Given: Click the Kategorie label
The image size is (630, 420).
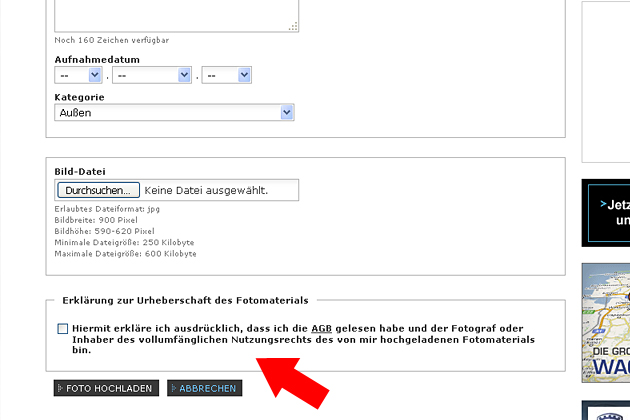Looking at the screenshot, I should click(x=79, y=97).
